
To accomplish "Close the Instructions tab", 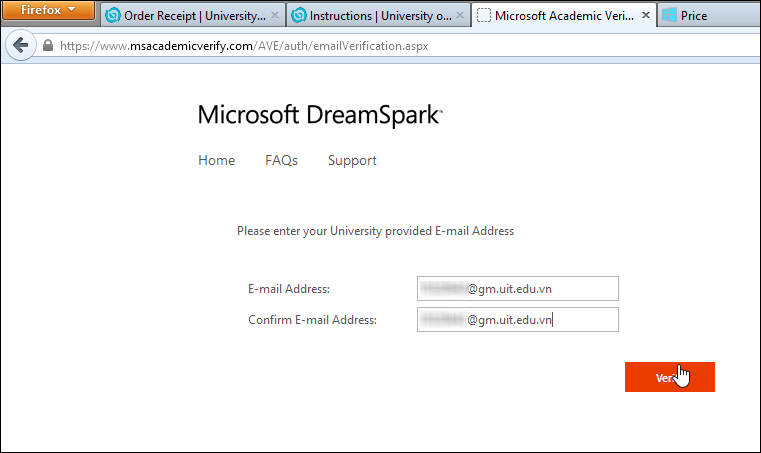I will point(459,16).
